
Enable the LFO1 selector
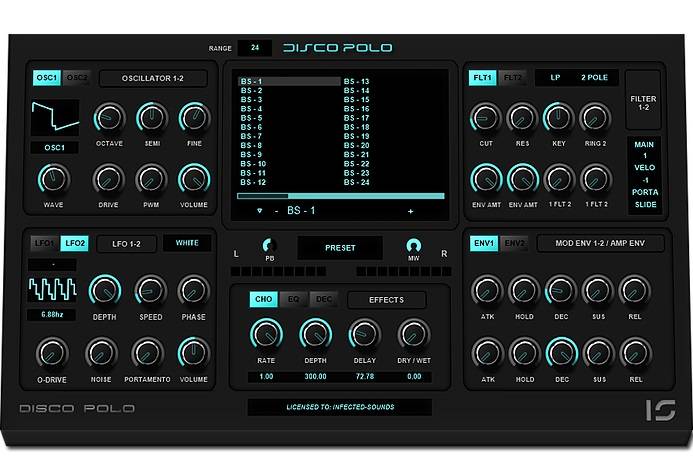pyautogui.click(x=45, y=243)
